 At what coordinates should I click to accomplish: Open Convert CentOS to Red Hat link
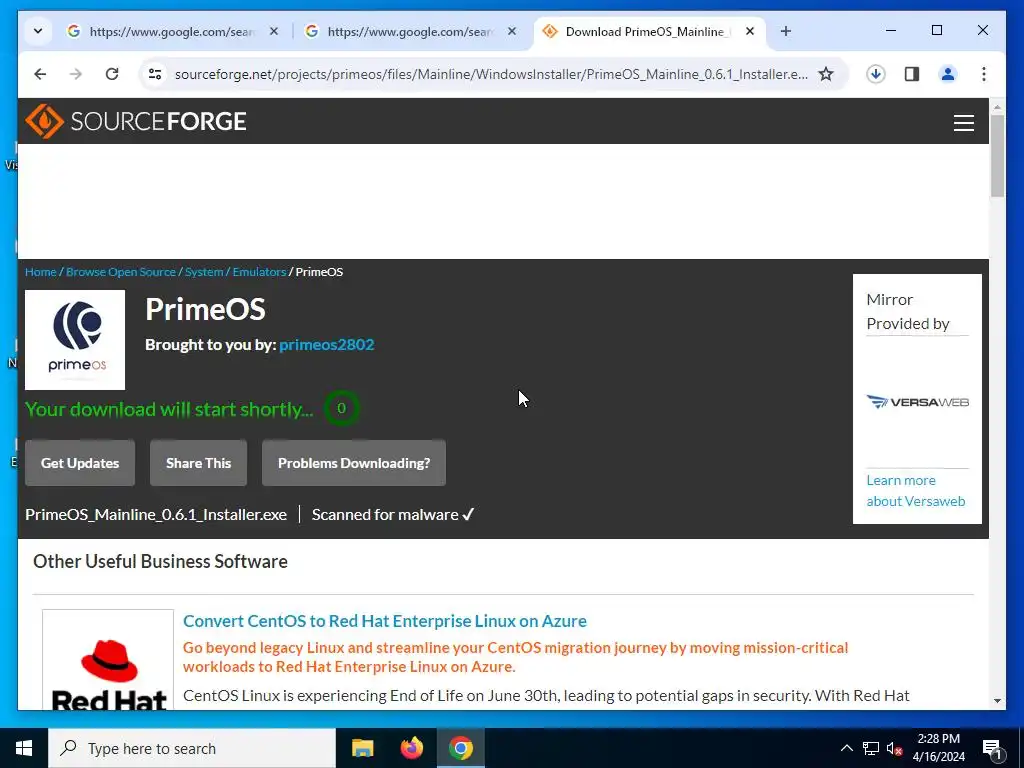point(385,621)
